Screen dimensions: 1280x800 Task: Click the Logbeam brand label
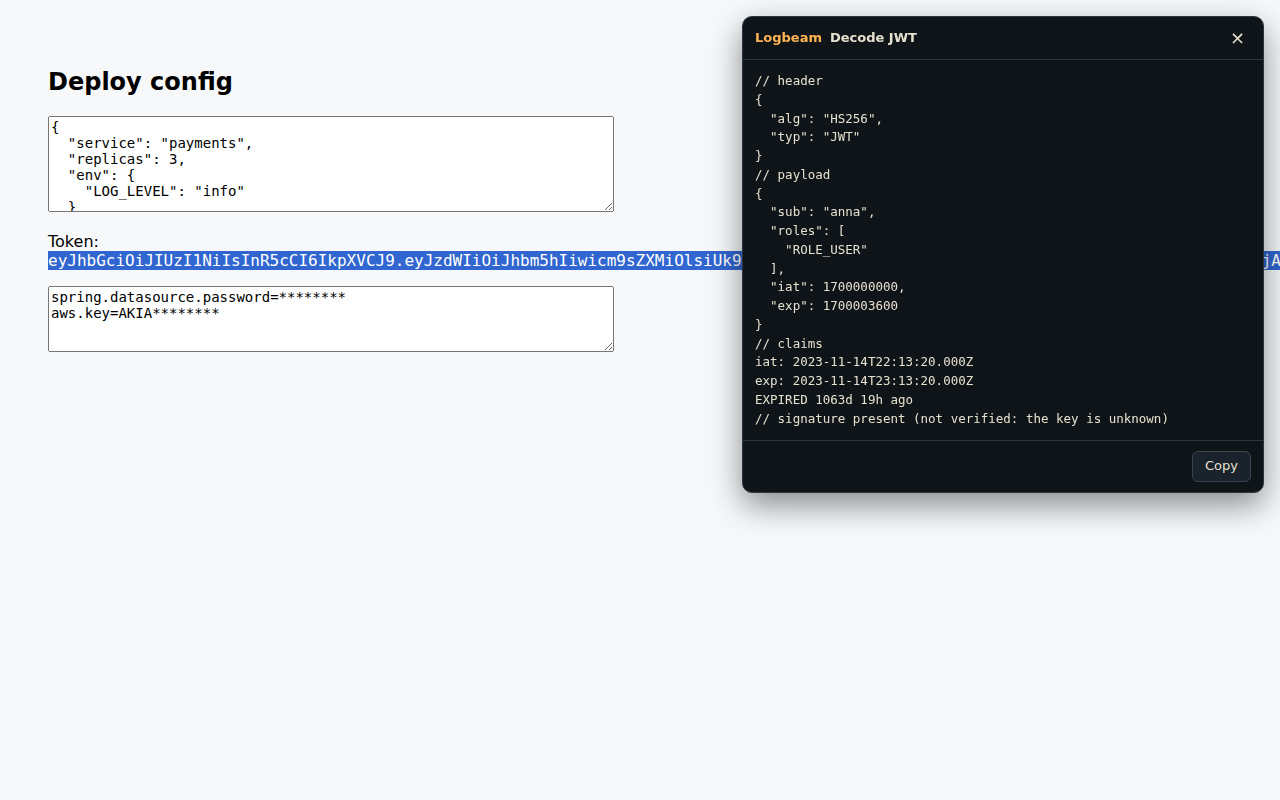tap(788, 38)
